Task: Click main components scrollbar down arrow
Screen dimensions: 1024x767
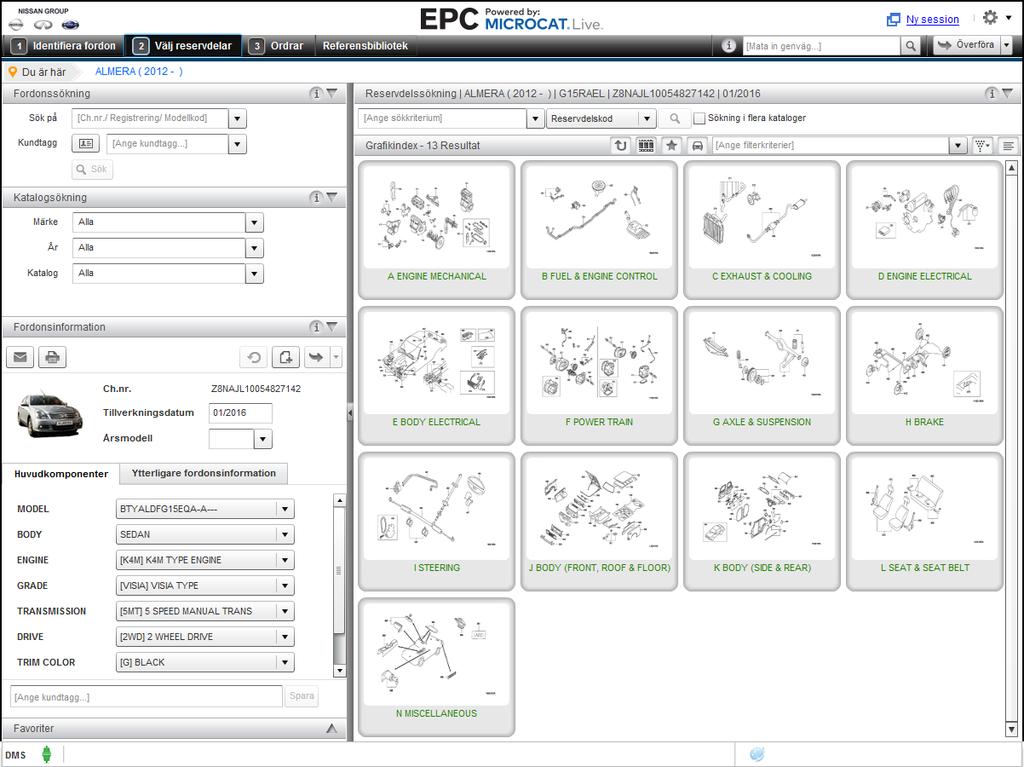Action: 339,670
